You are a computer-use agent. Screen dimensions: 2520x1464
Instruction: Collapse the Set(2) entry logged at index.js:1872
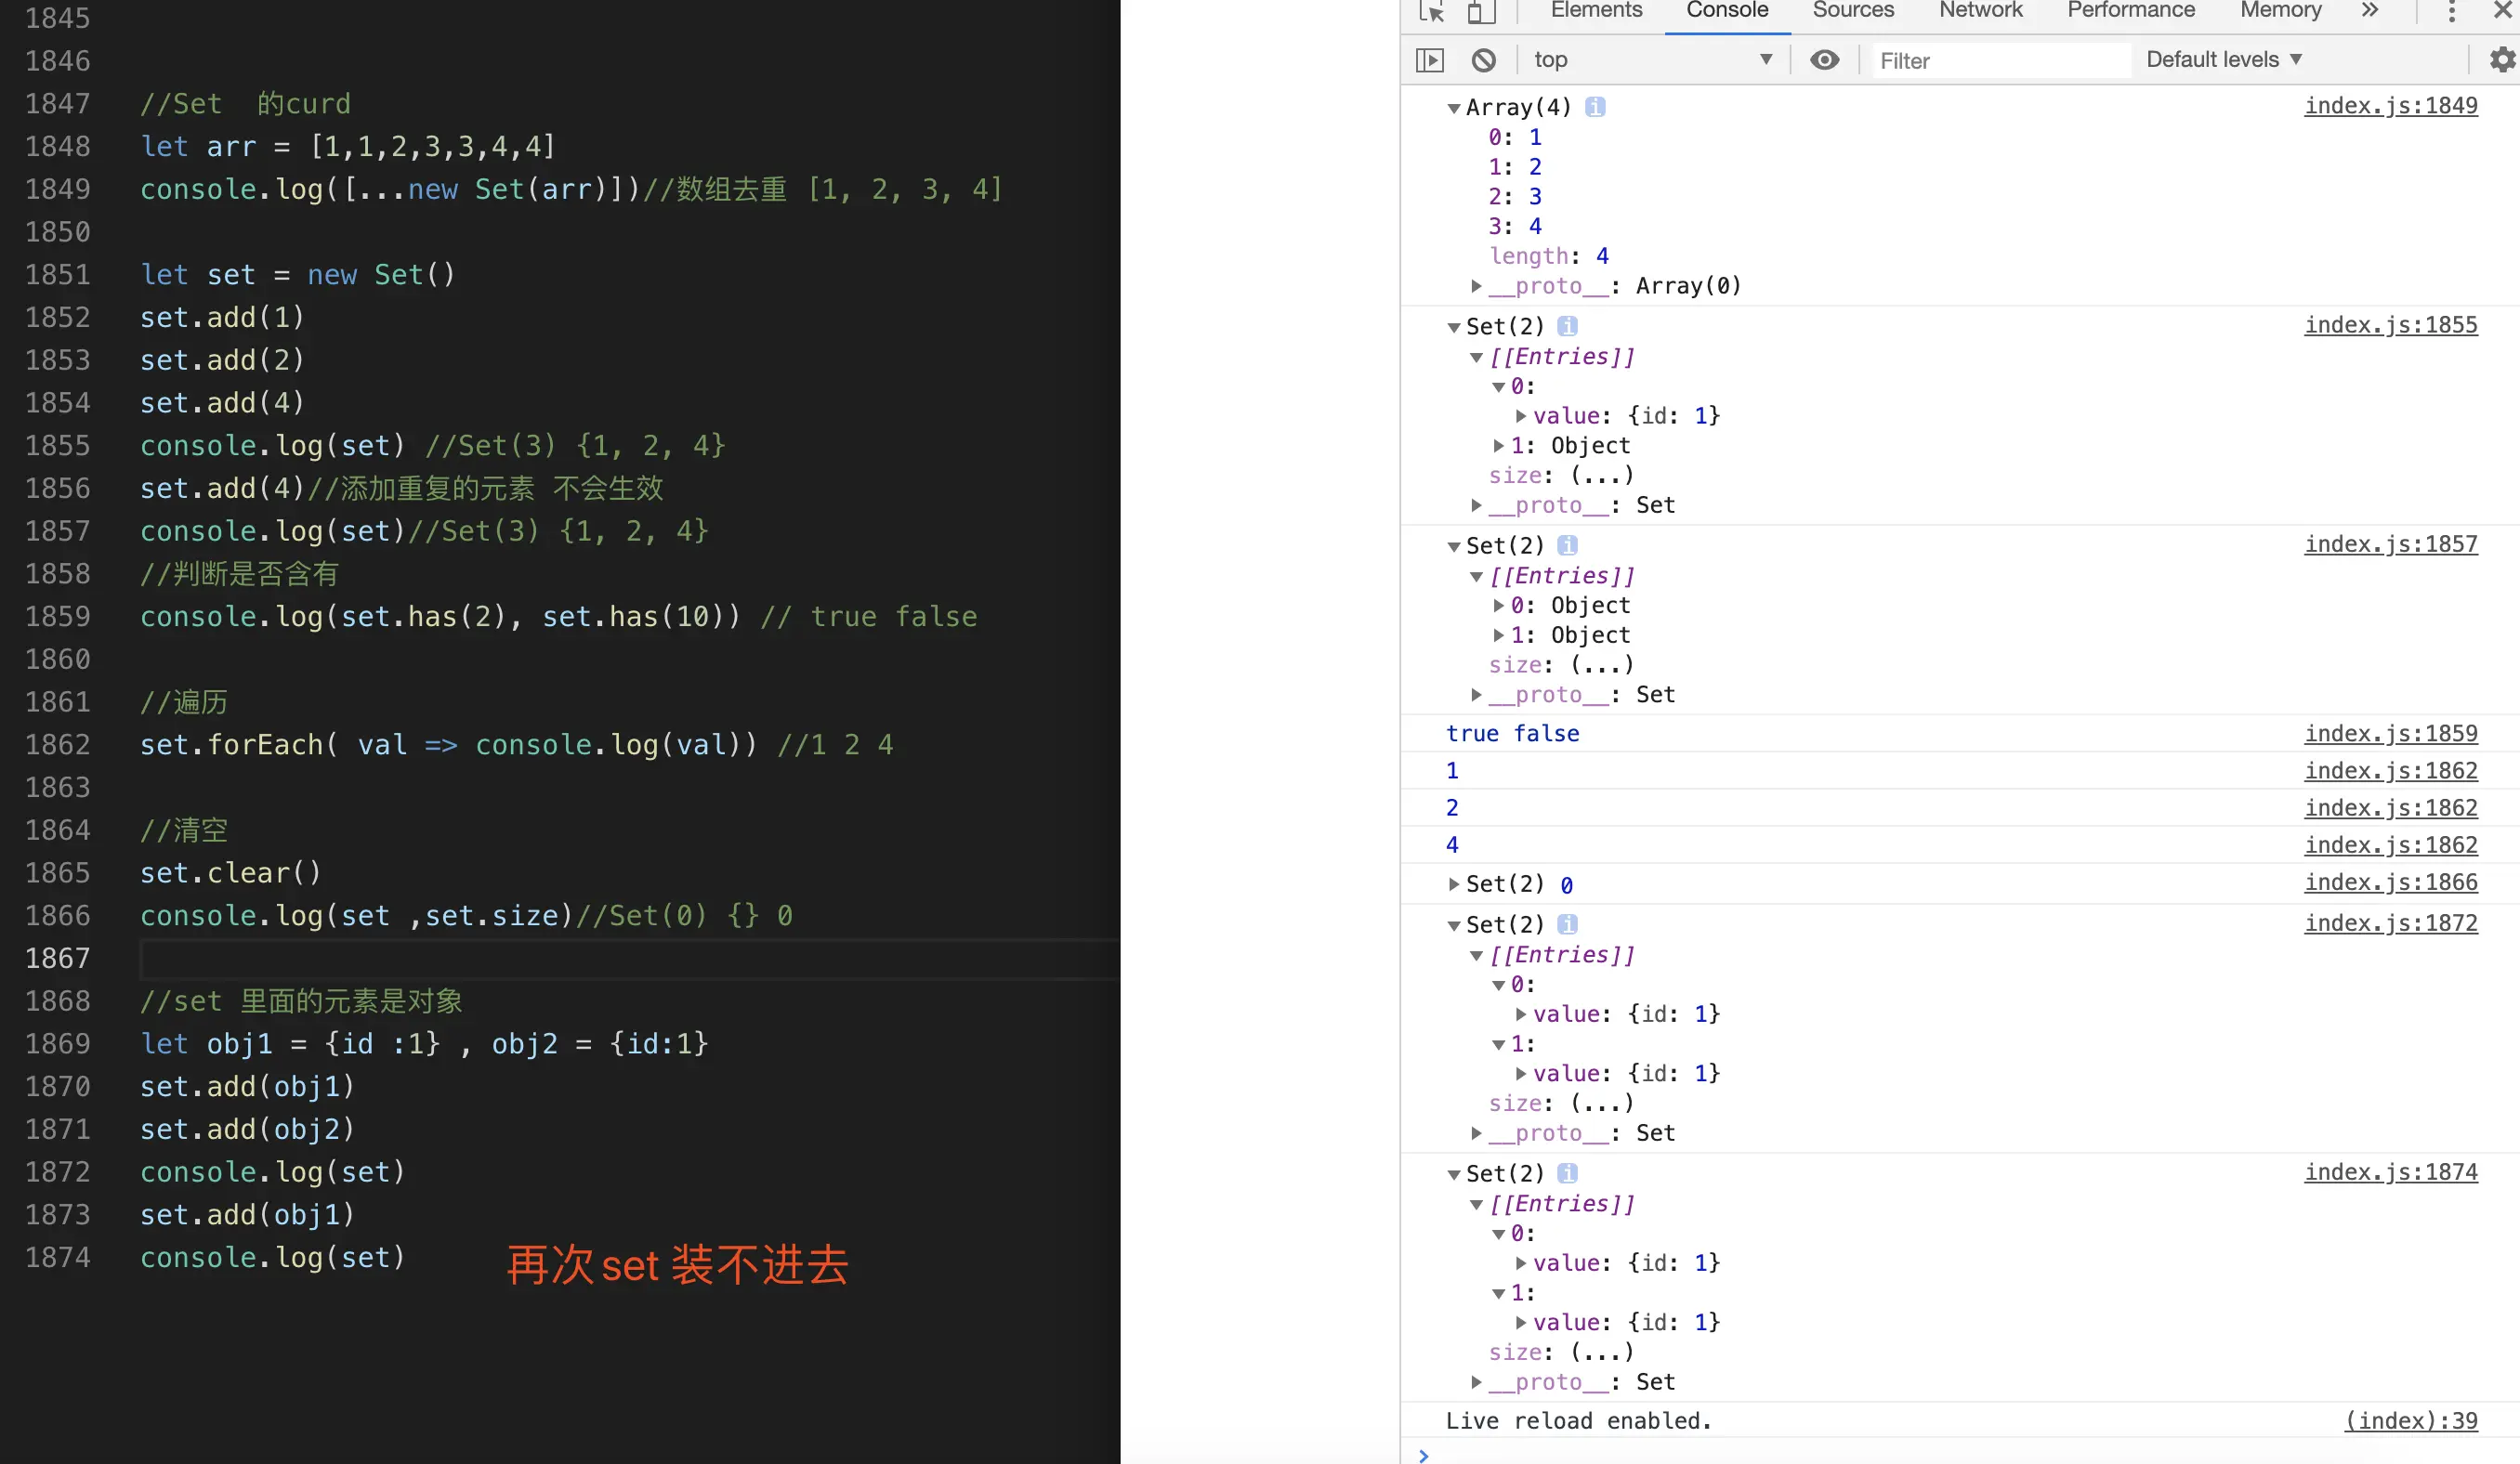pyautogui.click(x=1454, y=925)
